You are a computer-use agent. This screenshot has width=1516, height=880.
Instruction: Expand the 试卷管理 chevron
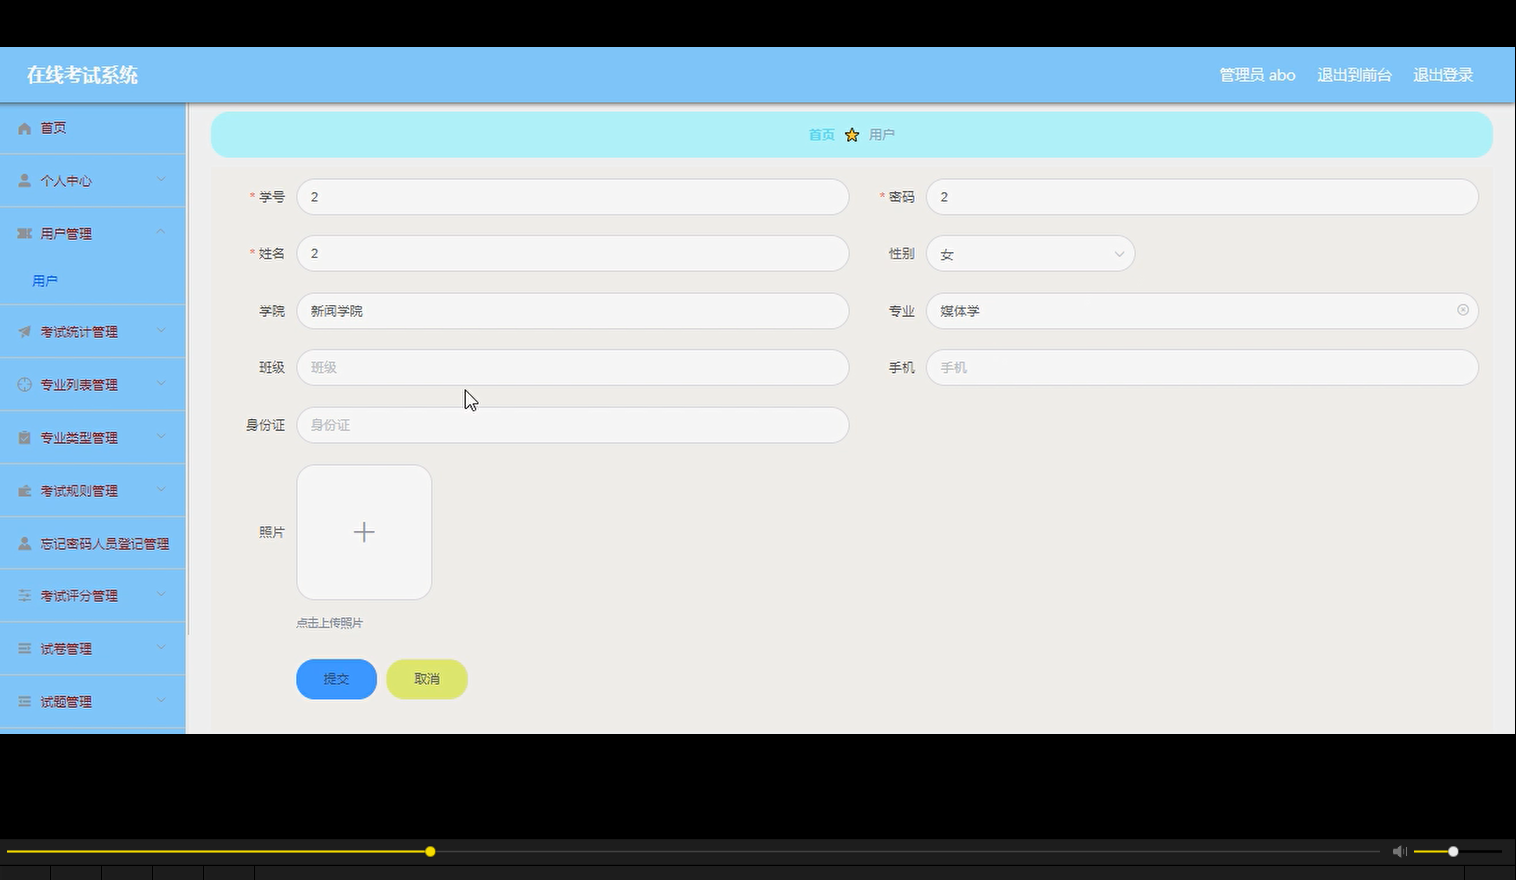[161, 648]
